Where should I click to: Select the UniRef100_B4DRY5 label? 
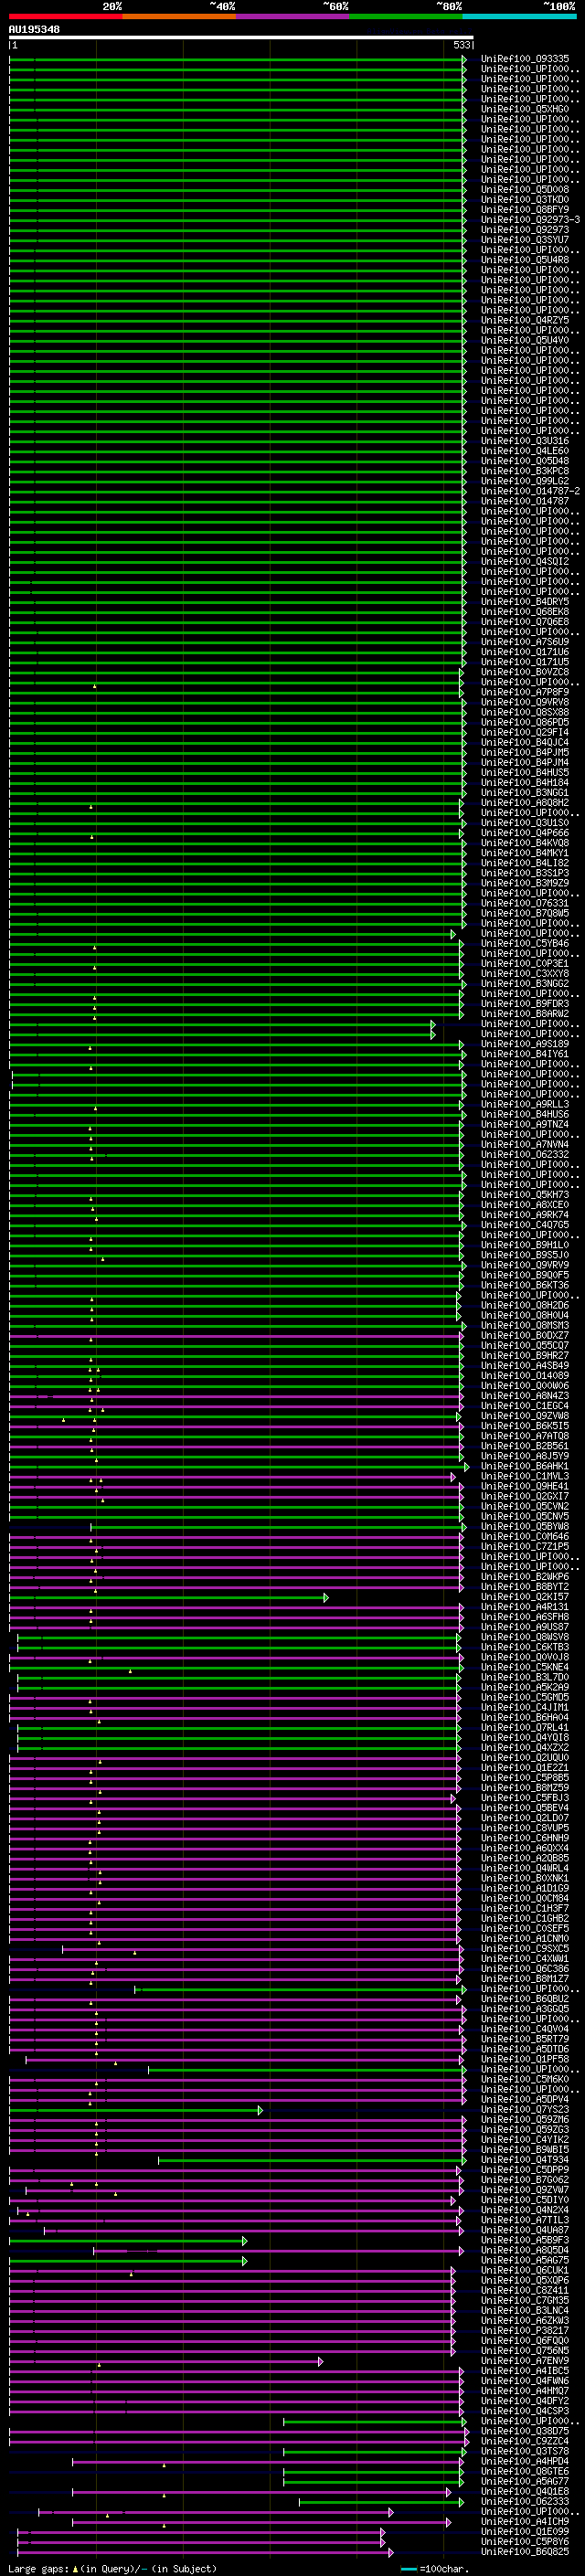525,601
